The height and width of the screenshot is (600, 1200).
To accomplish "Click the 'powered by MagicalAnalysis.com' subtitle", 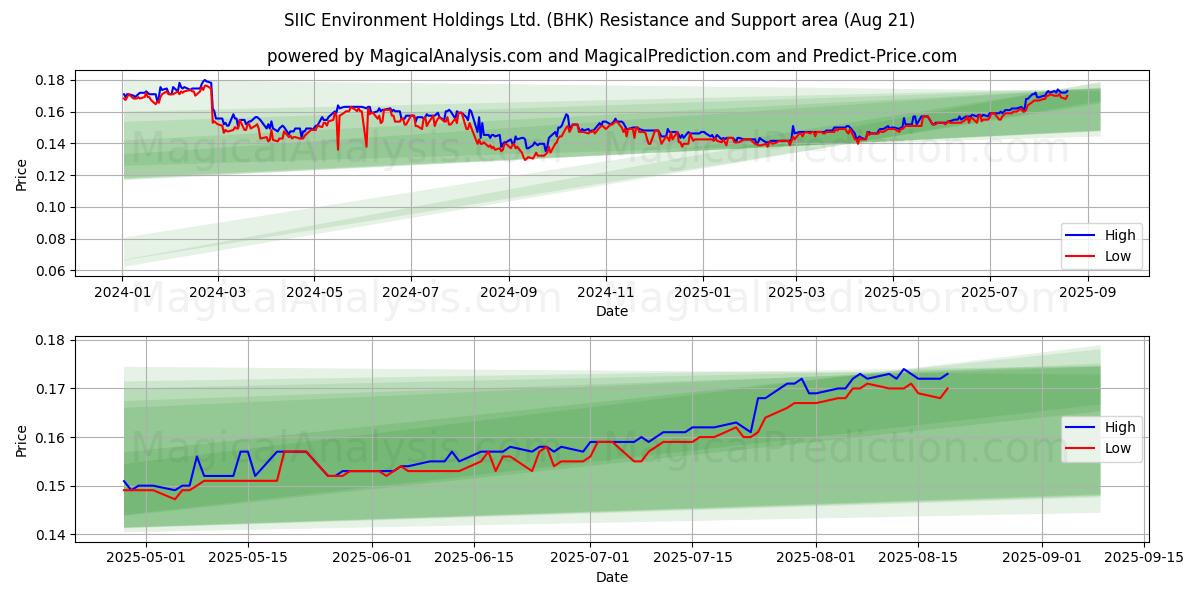I will 612,56.
